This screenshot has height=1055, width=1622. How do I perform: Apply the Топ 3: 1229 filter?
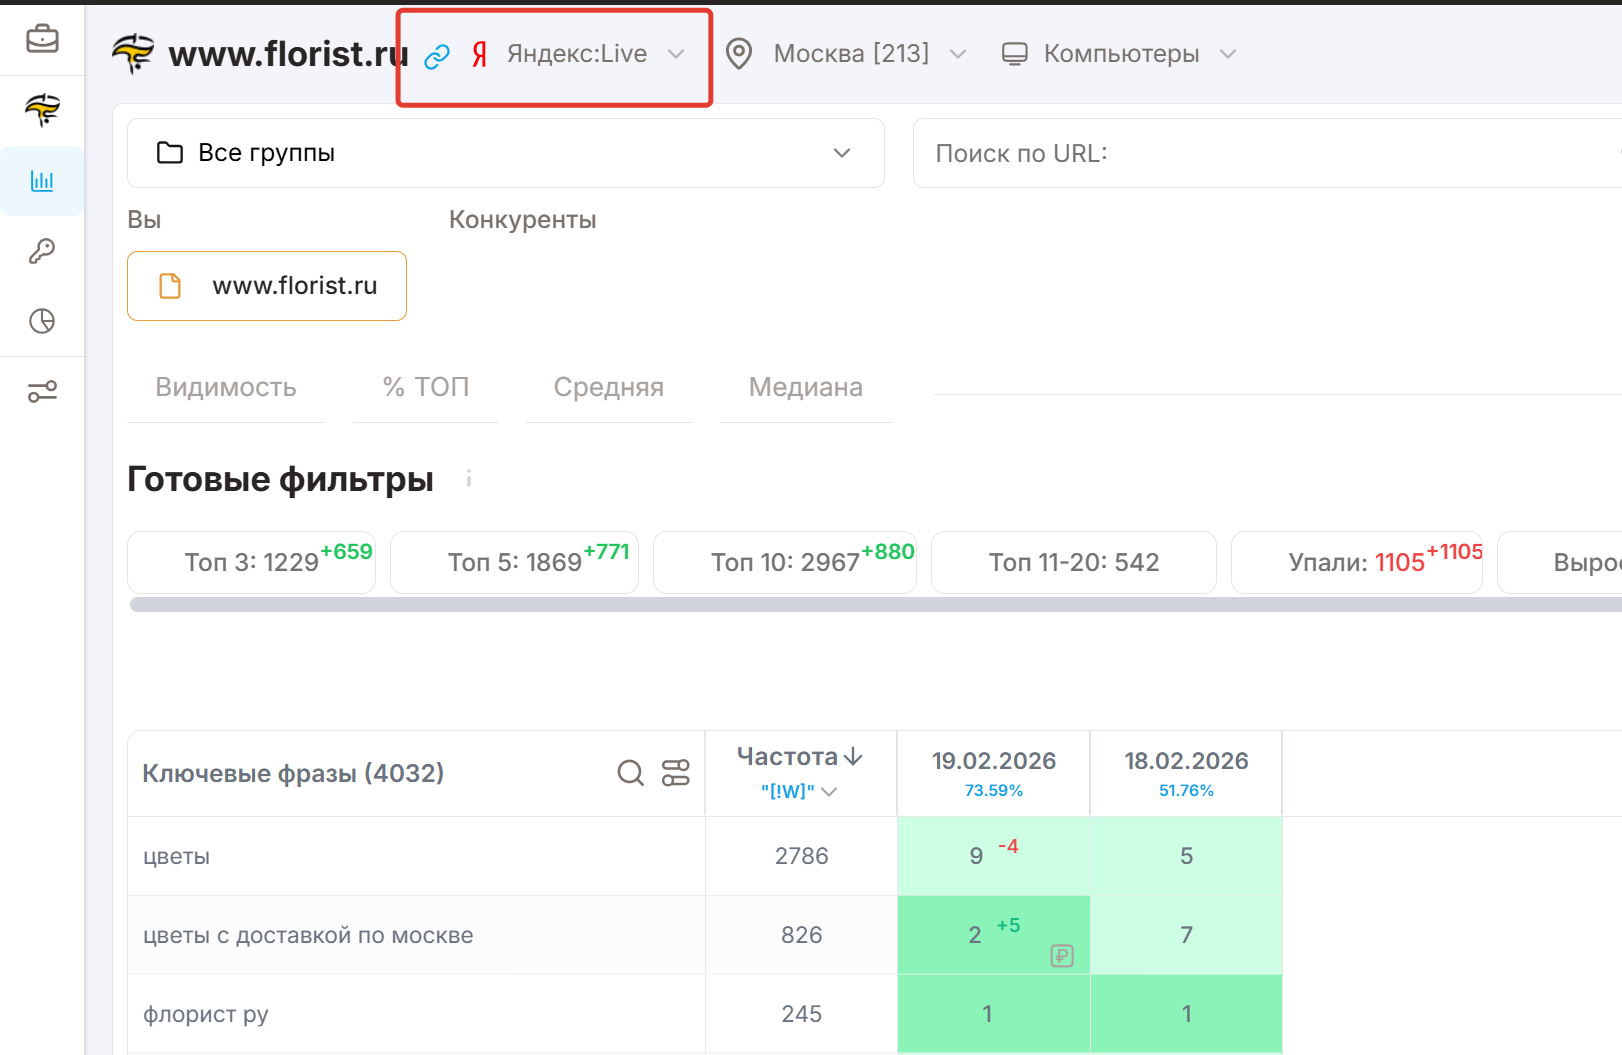252,562
